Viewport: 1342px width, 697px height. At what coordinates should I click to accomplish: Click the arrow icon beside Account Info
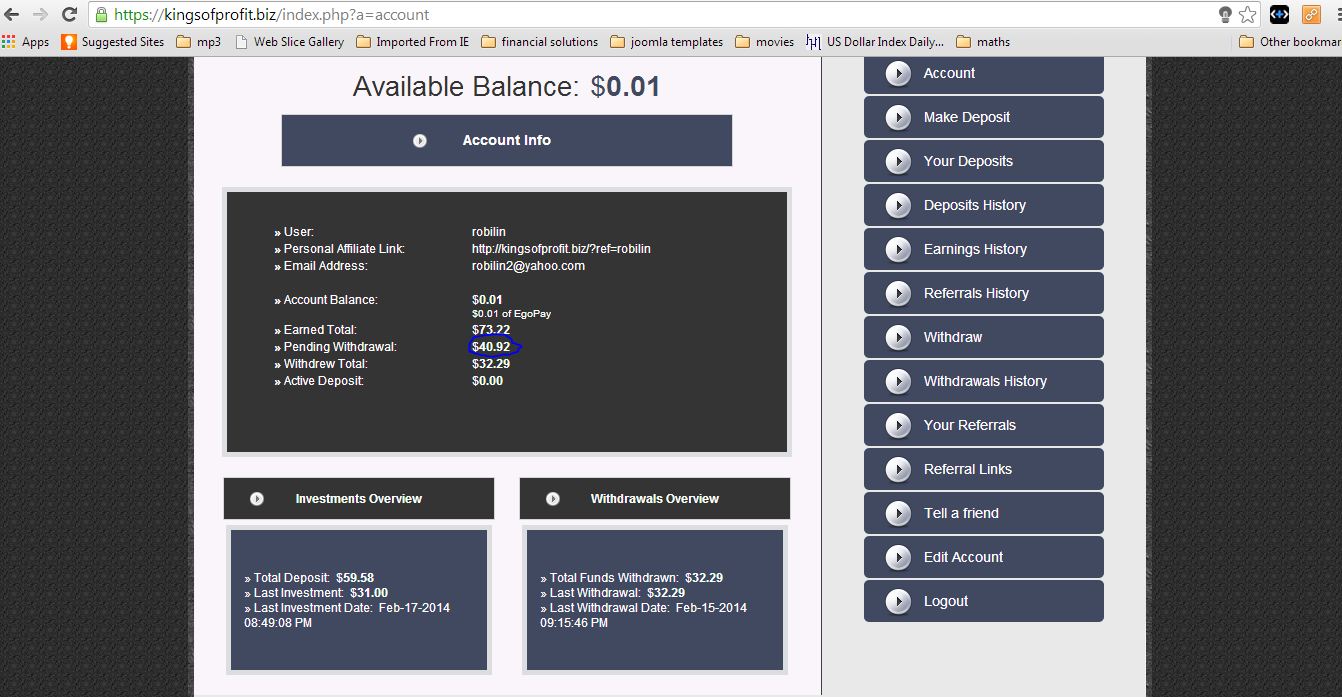point(420,141)
